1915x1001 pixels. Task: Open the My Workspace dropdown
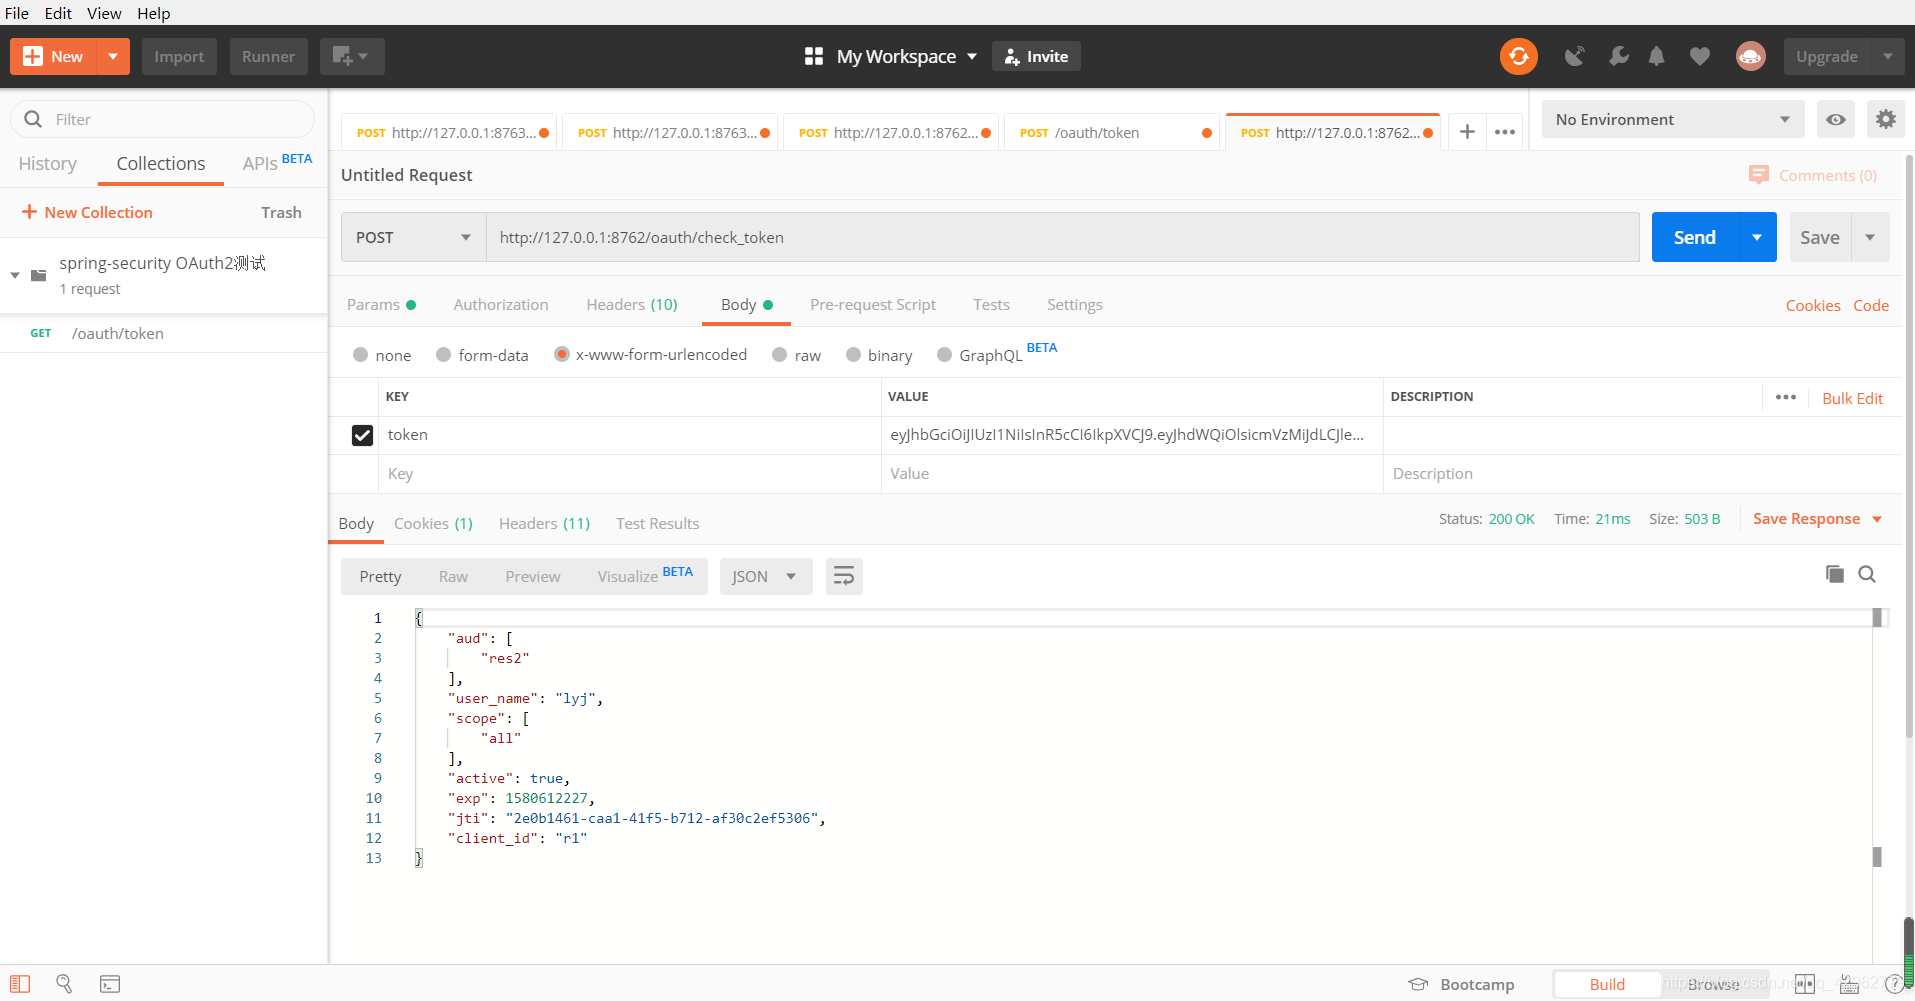(906, 56)
